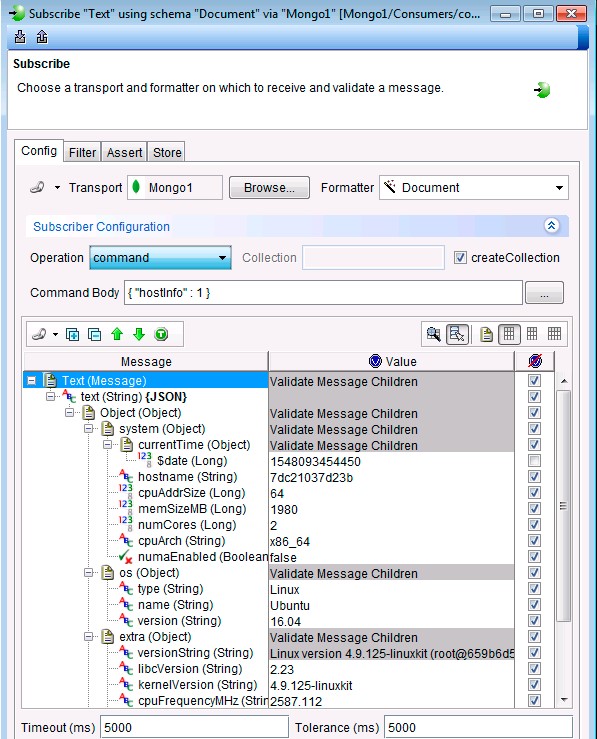
Task: Click the message table vertical scrollbar thumb
Action: [x=564, y=506]
